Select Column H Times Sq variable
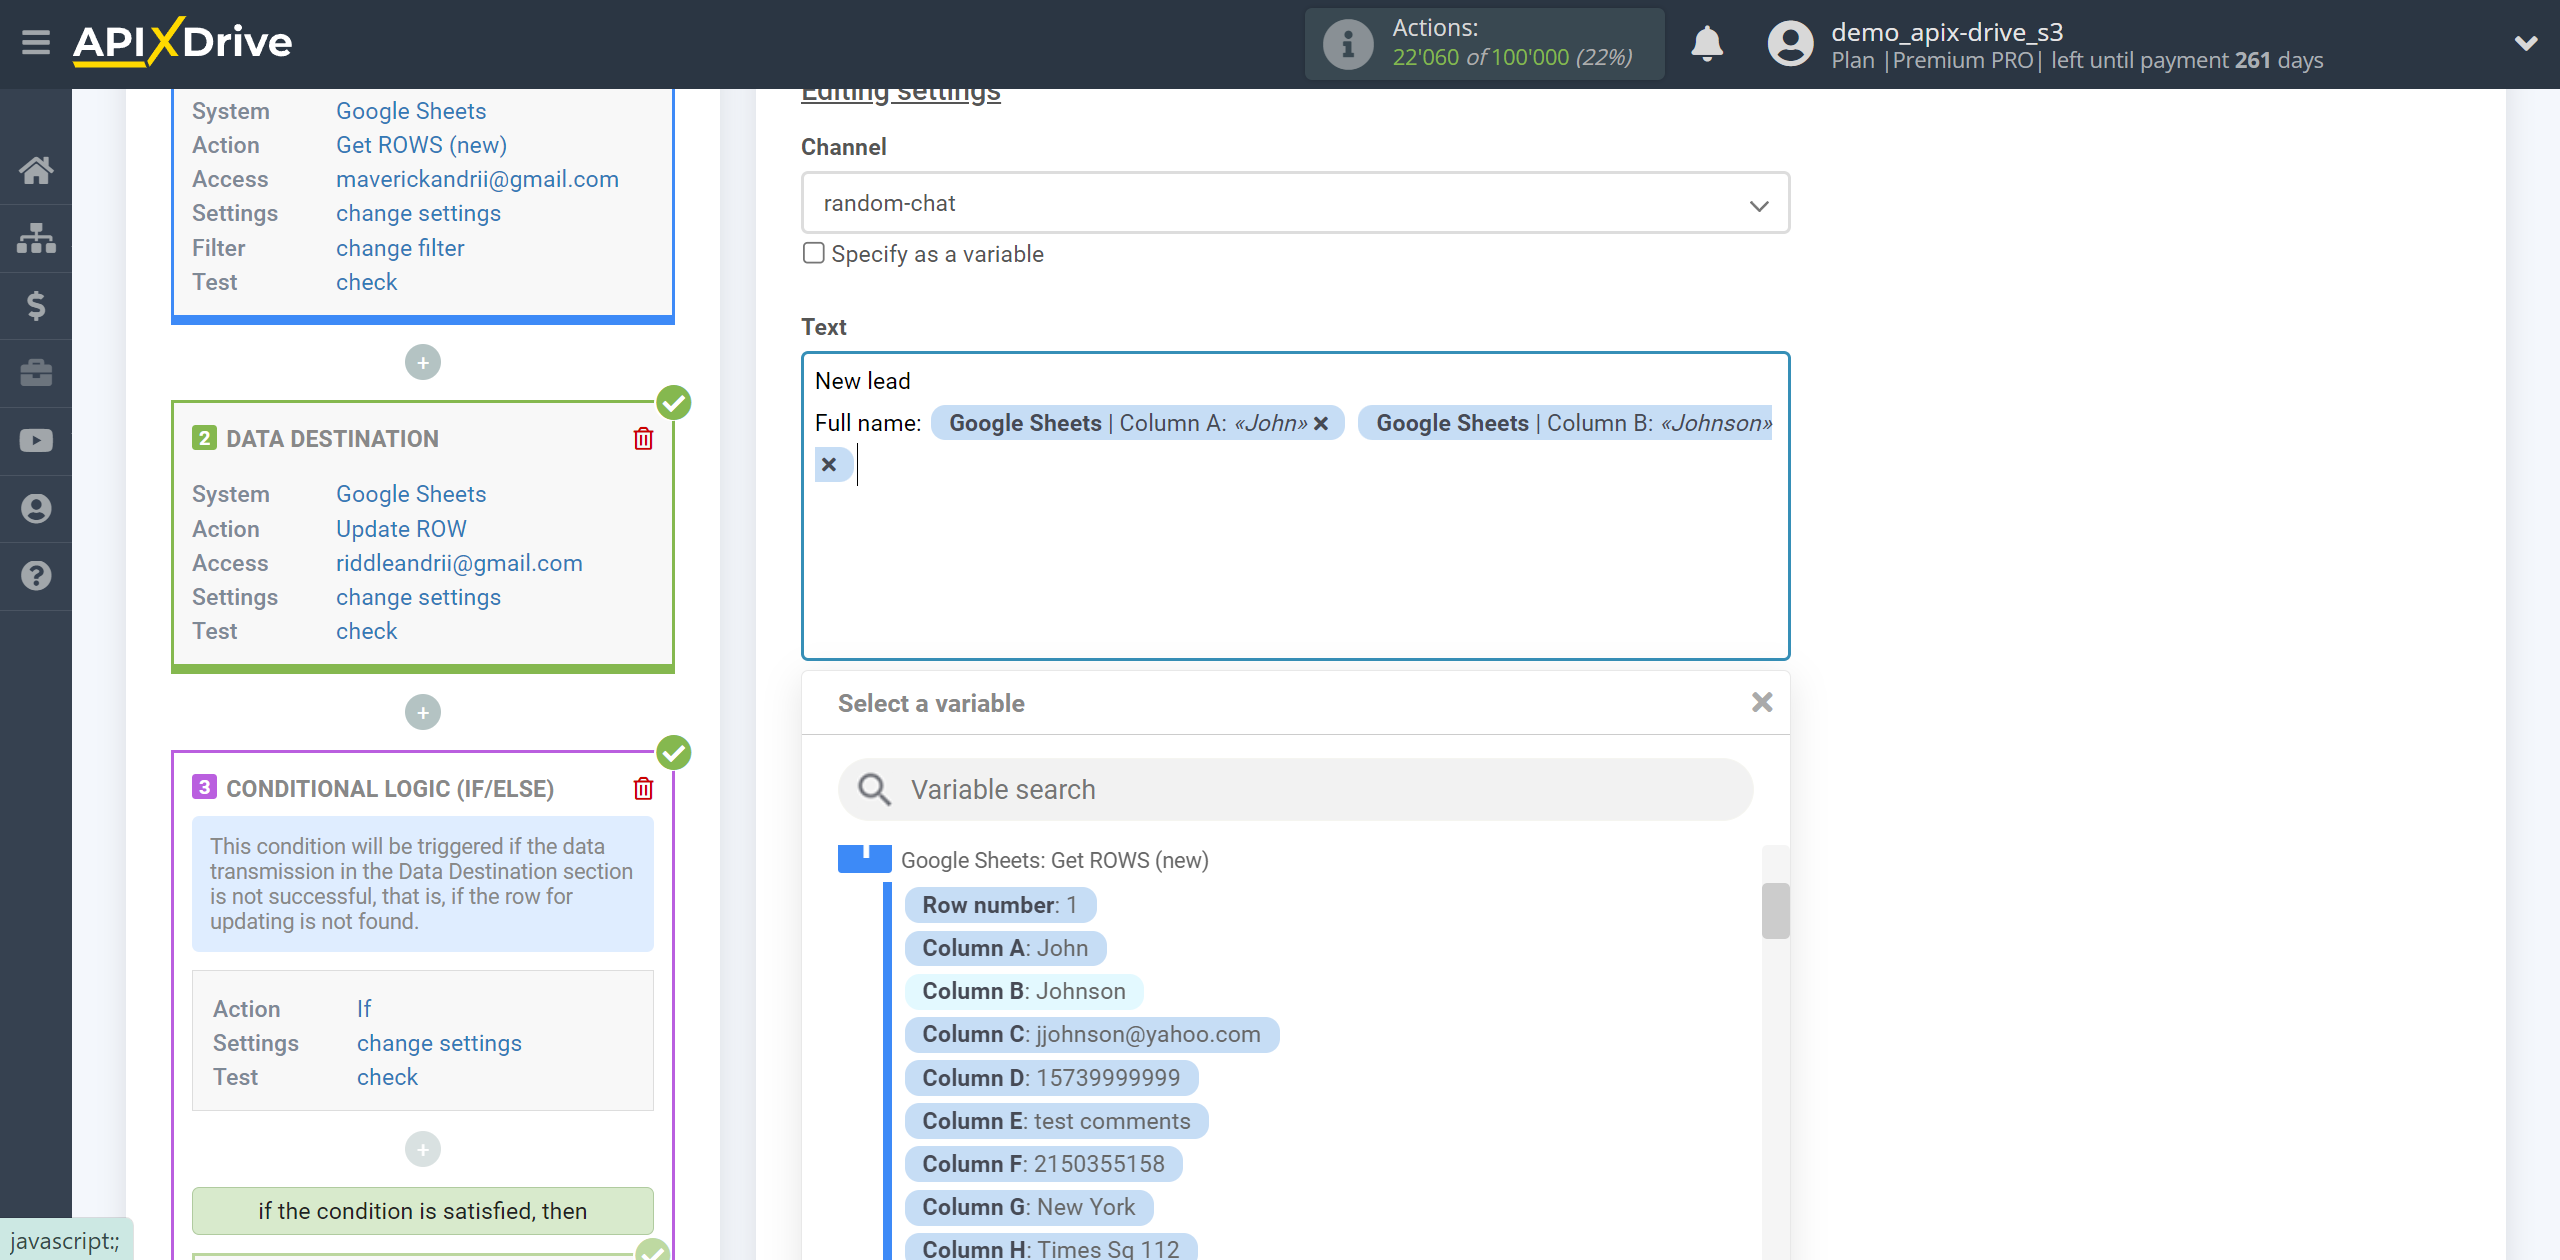This screenshot has width=2560, height=1260. pyautogui.click(x=1051, y=1248)
